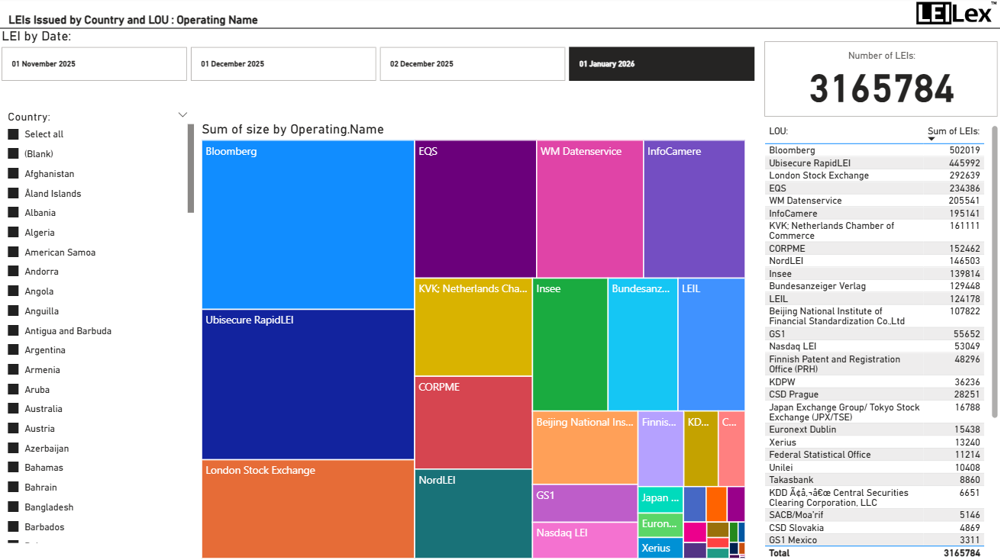Click the orange London Stock Exchange tile
Viewport: 1000px width, 560px height.
tap(307, 508)
